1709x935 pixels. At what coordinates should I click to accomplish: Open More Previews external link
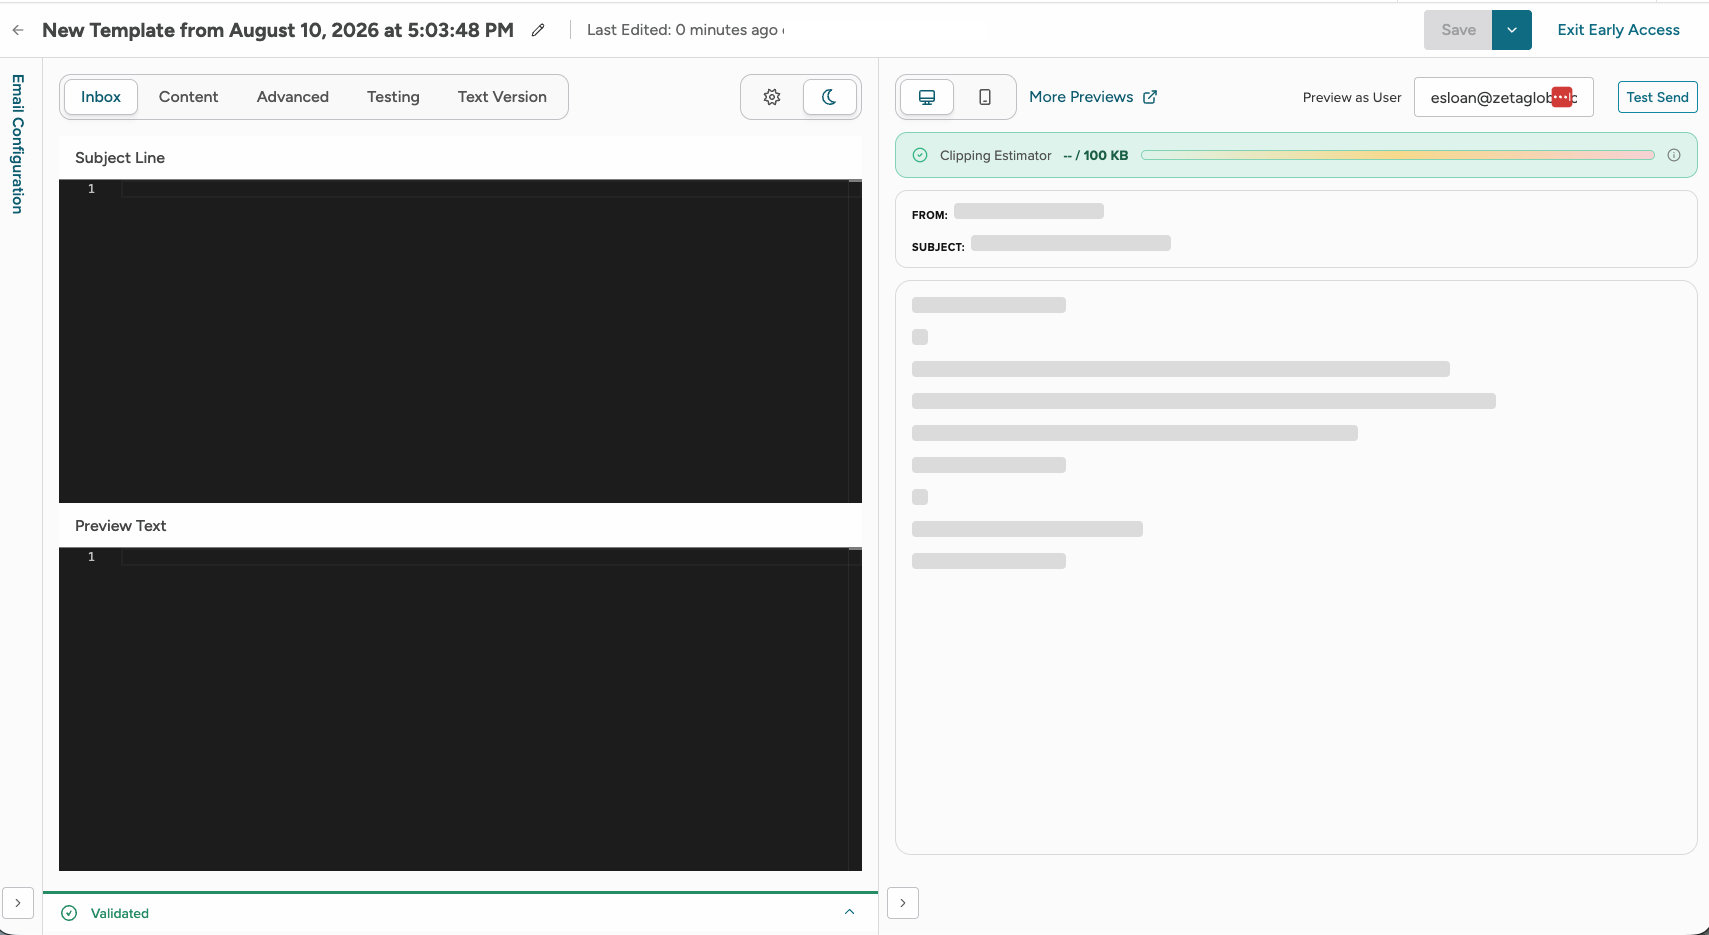pos(1093,97)
